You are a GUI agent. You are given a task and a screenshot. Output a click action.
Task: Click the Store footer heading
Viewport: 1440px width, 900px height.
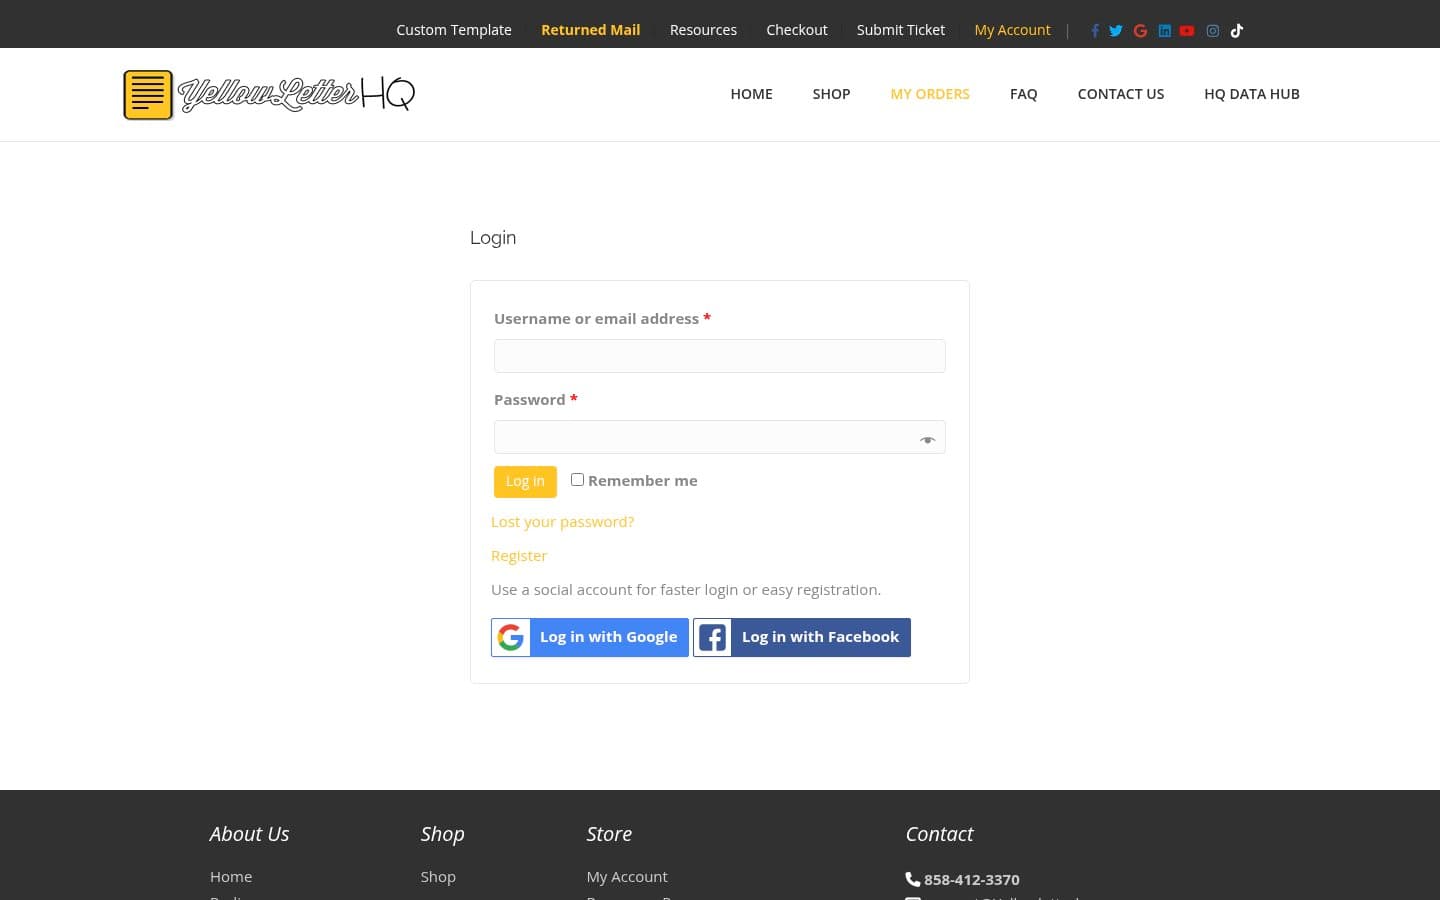(609, 834)
